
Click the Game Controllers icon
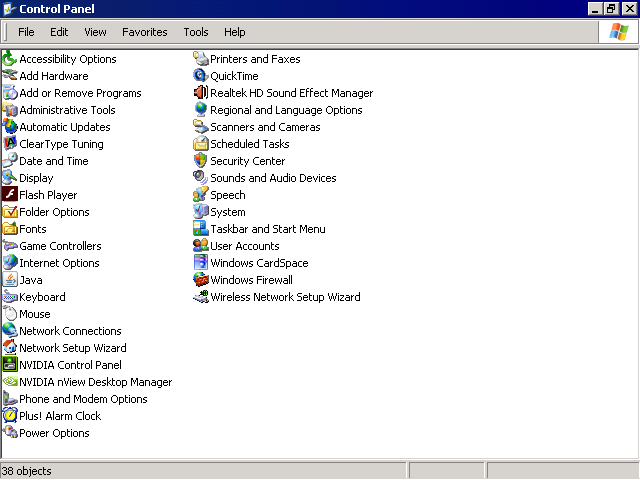[x=10, y=246]
